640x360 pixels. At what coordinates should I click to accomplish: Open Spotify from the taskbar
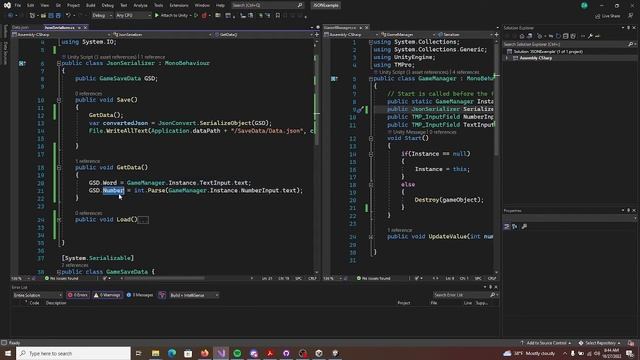pos(237,353)
